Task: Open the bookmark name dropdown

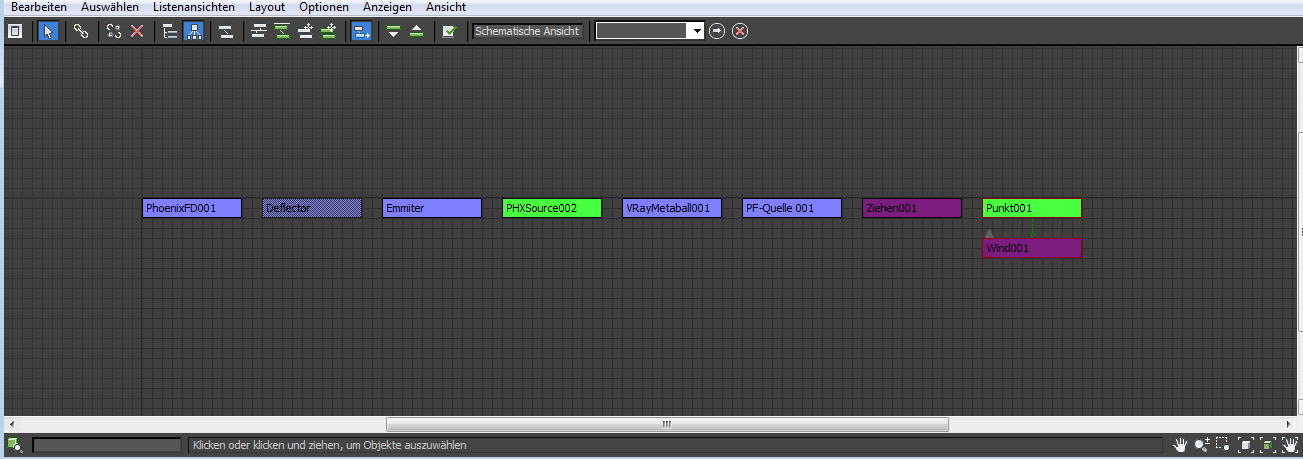Action: click(696, 31)
